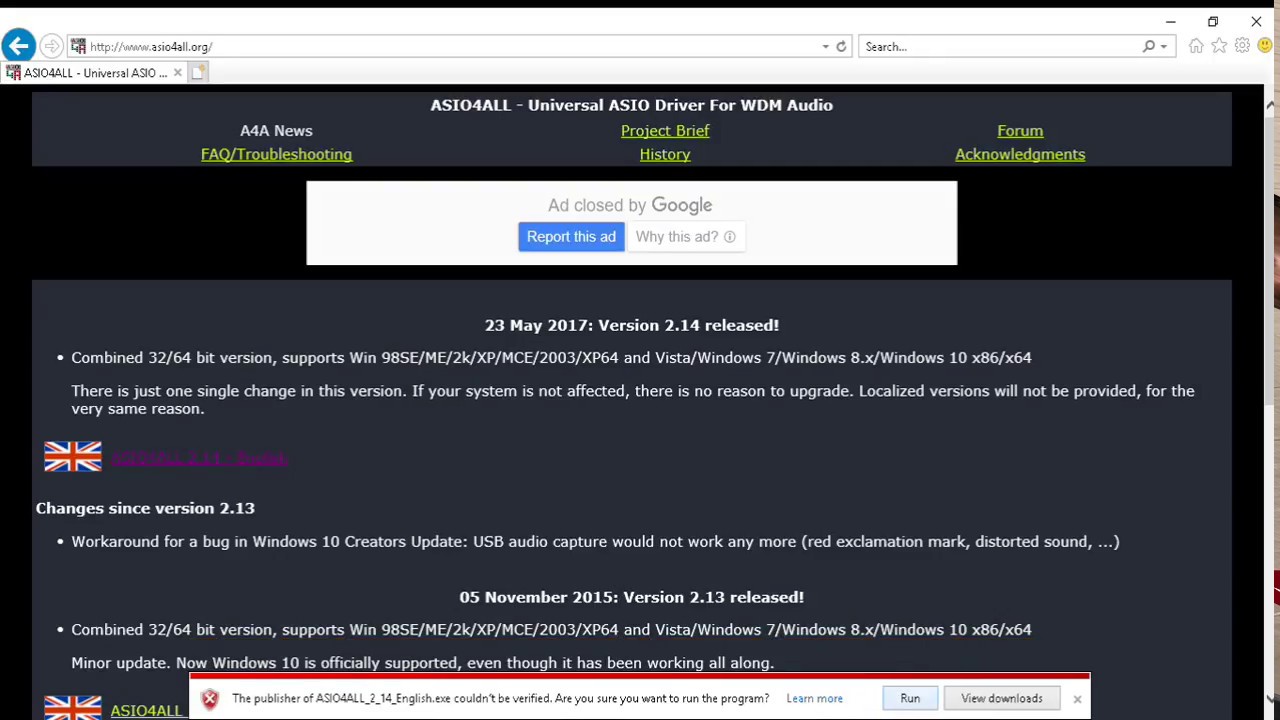
Task: Open the Tools gear icon
Action: [1242, 46]
